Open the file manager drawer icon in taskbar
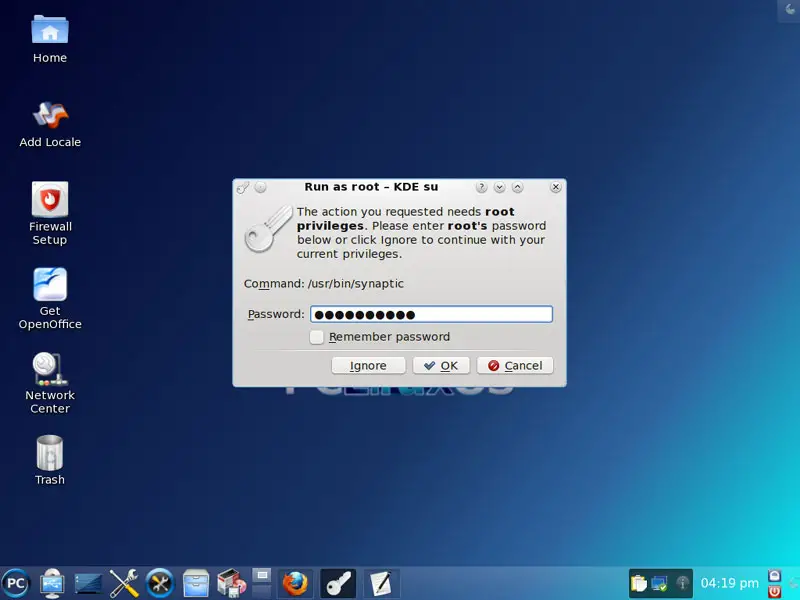Screen dimensions: 800x600 pyautogui.click(x=196, y=582)
